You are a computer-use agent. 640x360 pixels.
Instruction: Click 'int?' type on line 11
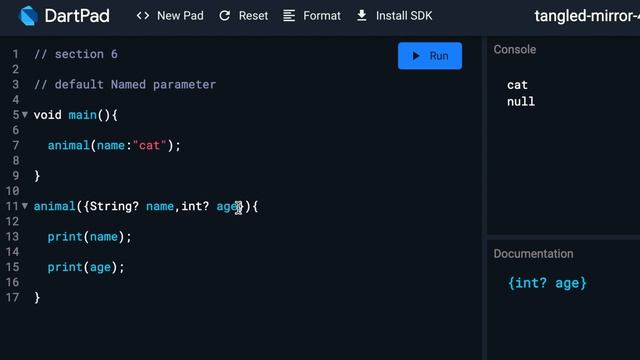pos(195,206)
